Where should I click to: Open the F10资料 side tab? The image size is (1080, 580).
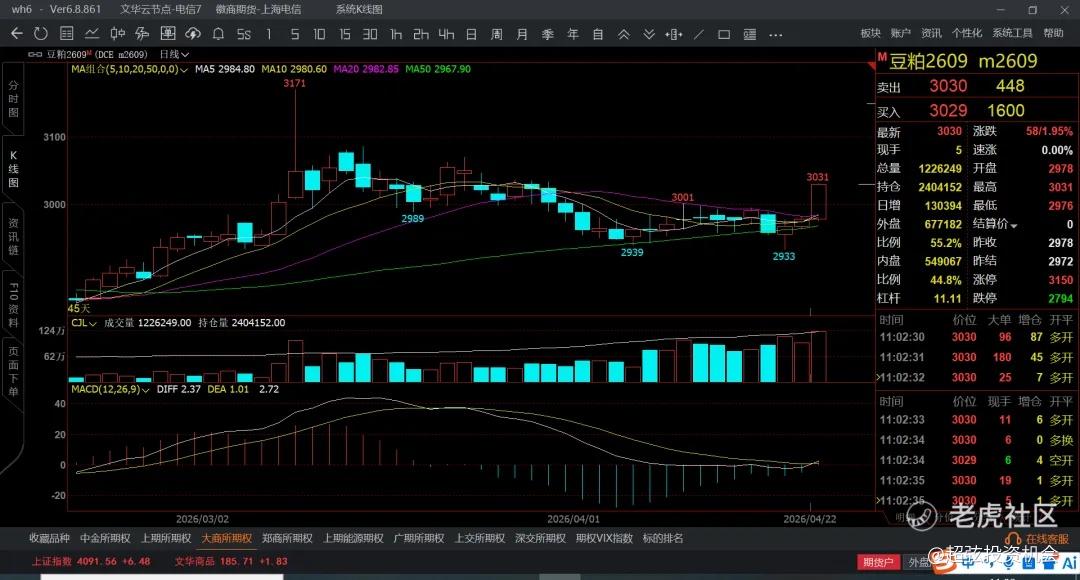click(x=13, y=304)
